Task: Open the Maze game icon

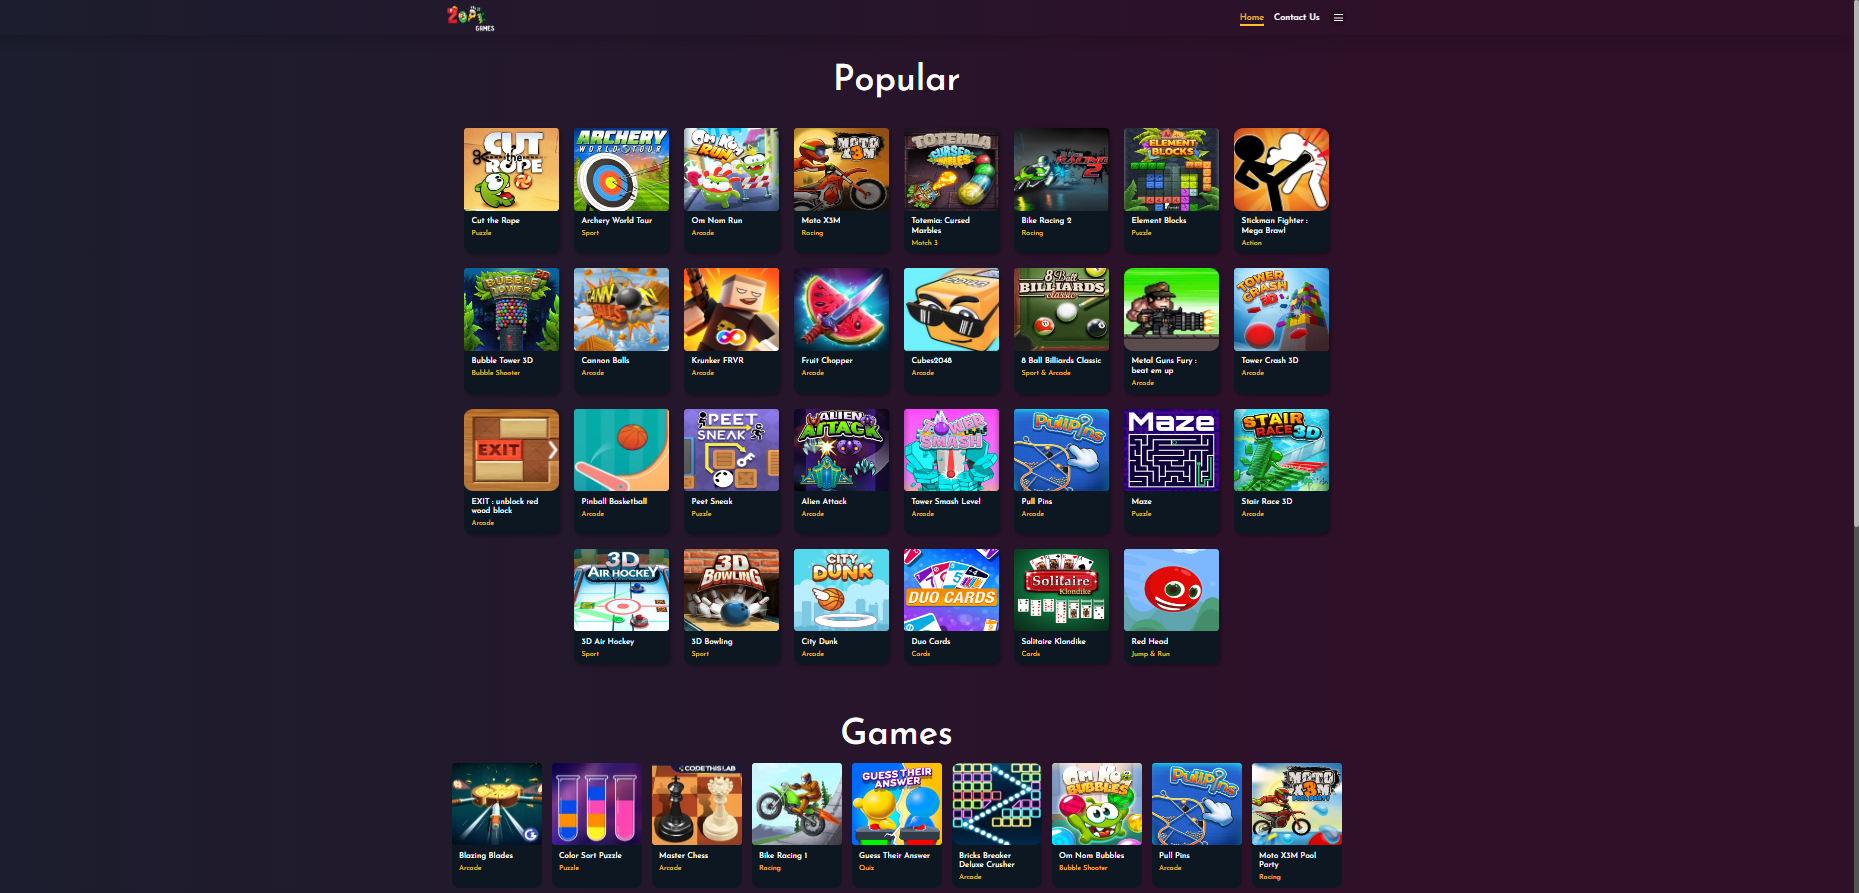Action: (1171, 450)
